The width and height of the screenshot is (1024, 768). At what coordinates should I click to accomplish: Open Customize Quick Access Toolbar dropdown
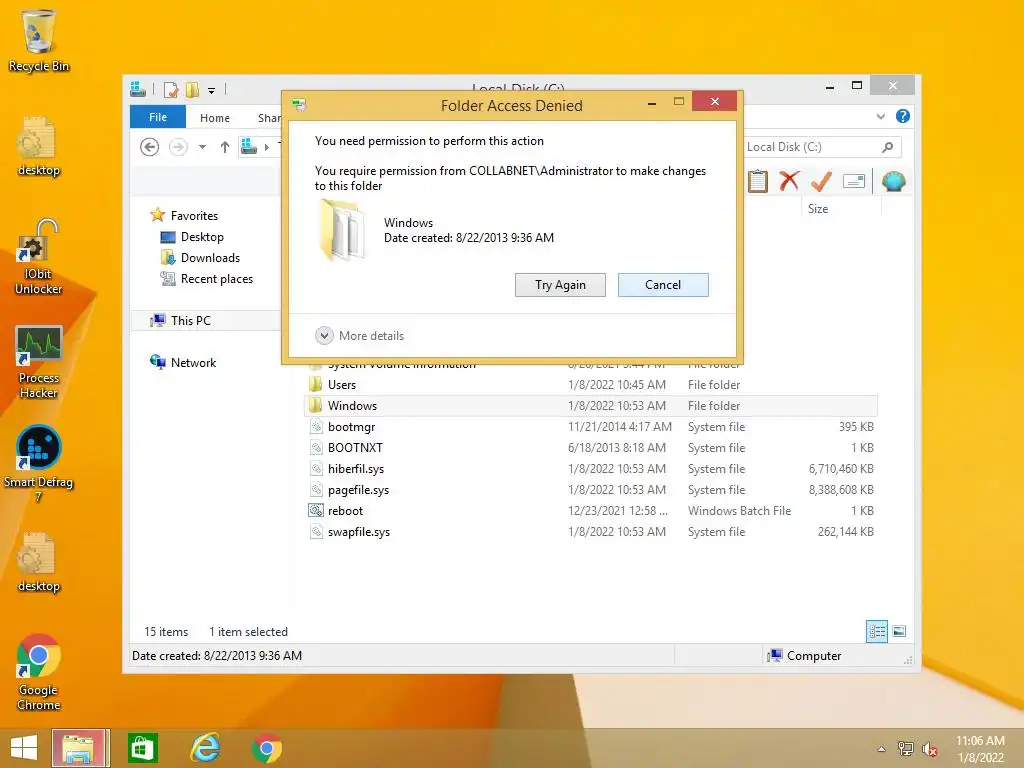(212, 90)
